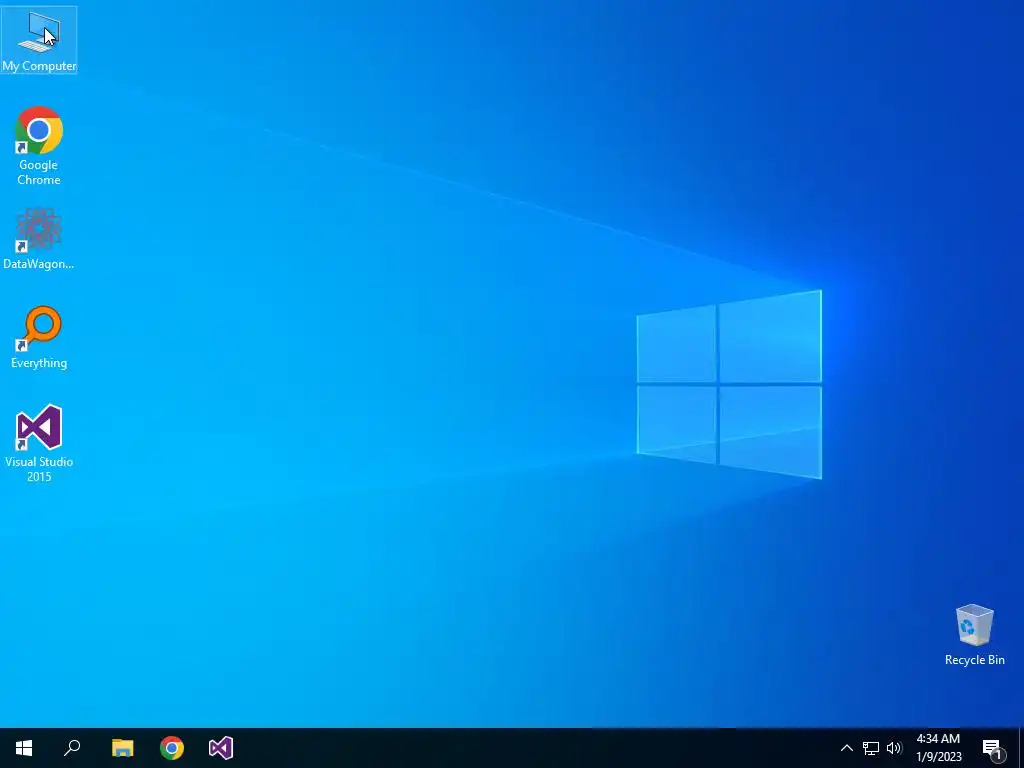This screenshot has width=1024, height=768.
Task: Launch Visual Studio from the taskbar
Action: [x=221, y=748]
